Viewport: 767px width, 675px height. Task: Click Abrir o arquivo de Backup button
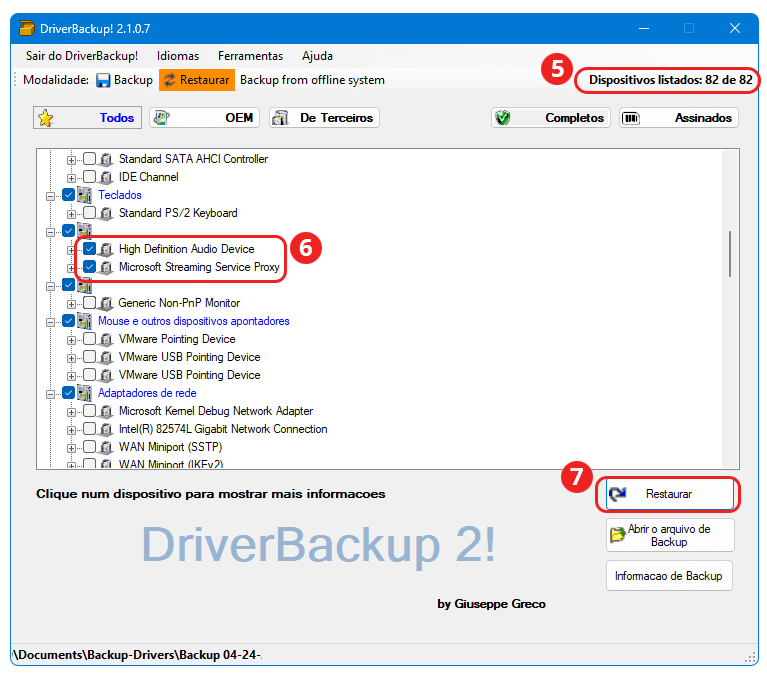coord(670,535)
